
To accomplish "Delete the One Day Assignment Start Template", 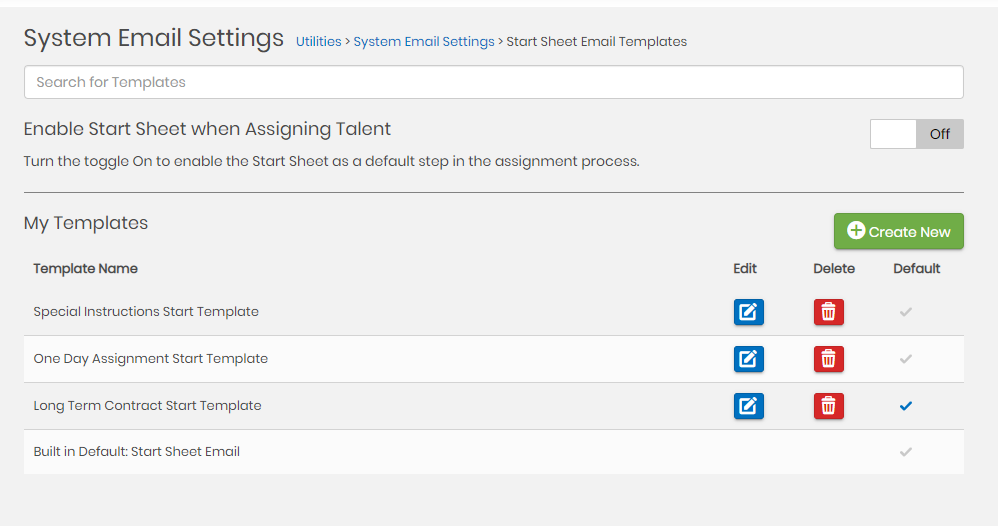I will (x=828, y=359).
